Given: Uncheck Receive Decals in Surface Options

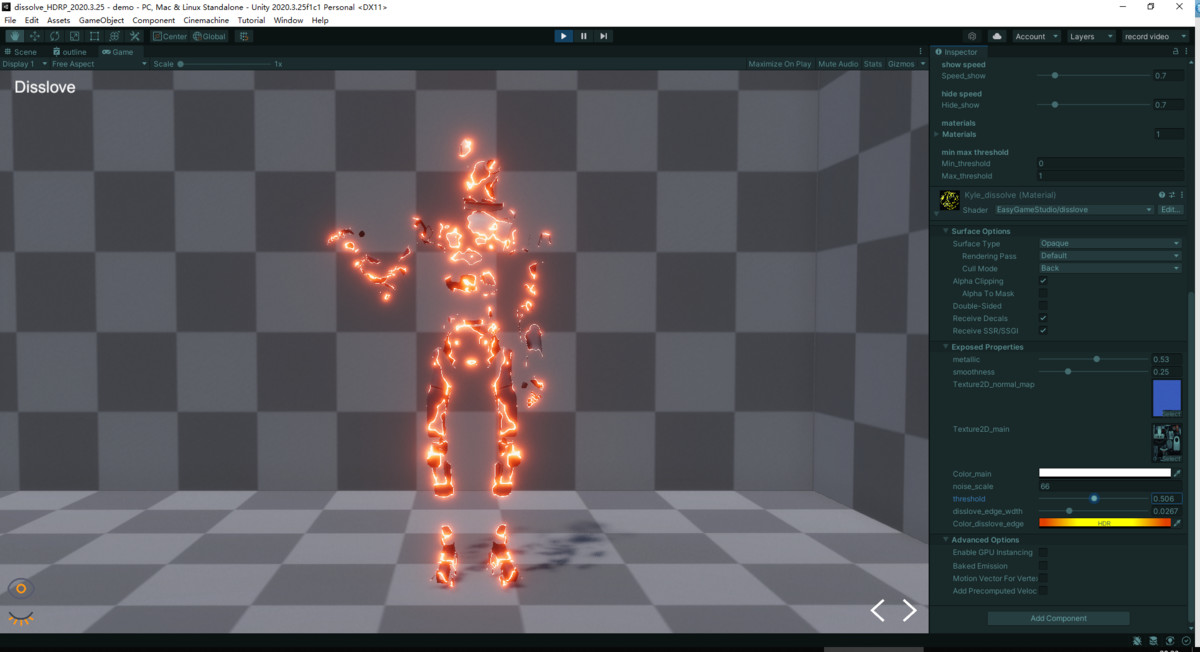Looking at the screenshot, I should click(x=1043, y=318).
